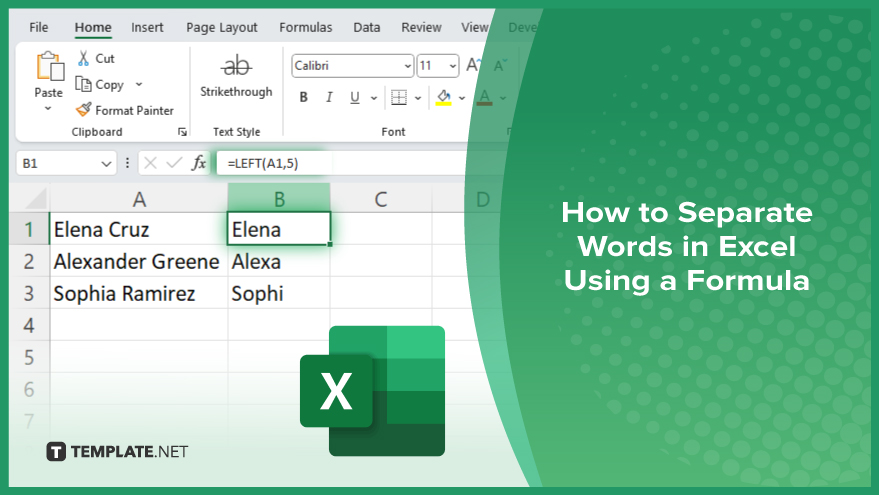Open the Copy options dropdown arrow
The height and width of the screenshot is (495, 879).
coord(138,84)
